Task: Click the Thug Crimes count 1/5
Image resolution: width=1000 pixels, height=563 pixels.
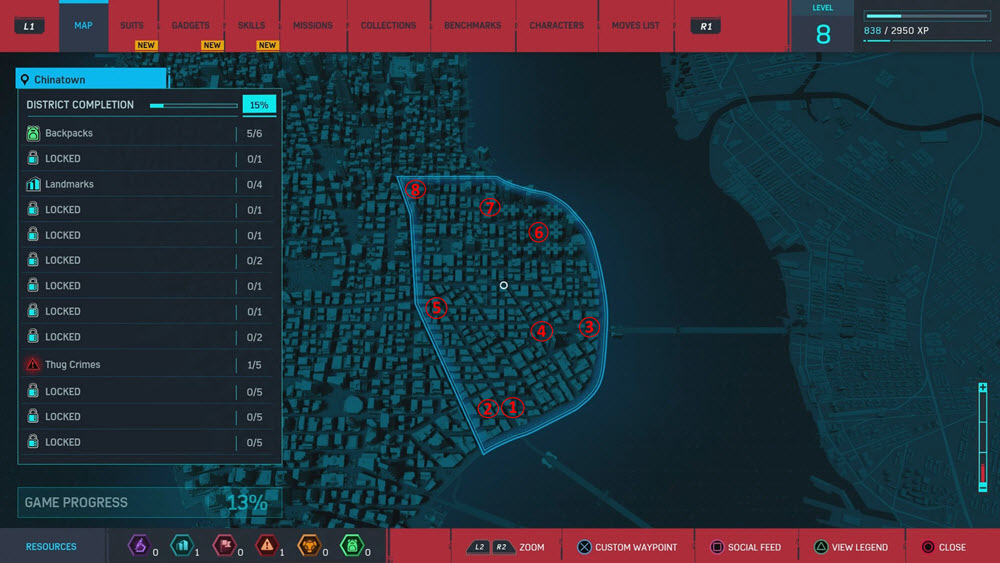Action: coord(254,365)
